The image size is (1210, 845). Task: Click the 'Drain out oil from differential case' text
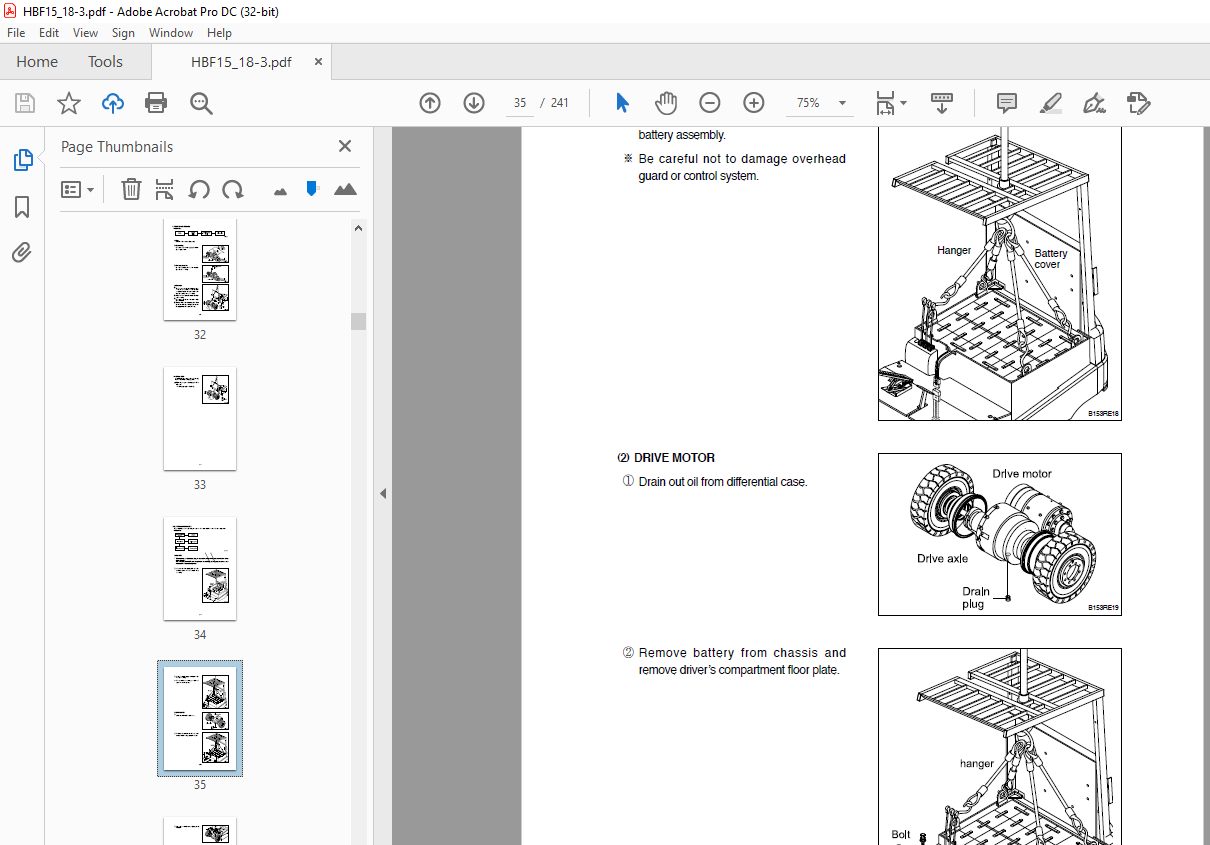pos(723,482)
